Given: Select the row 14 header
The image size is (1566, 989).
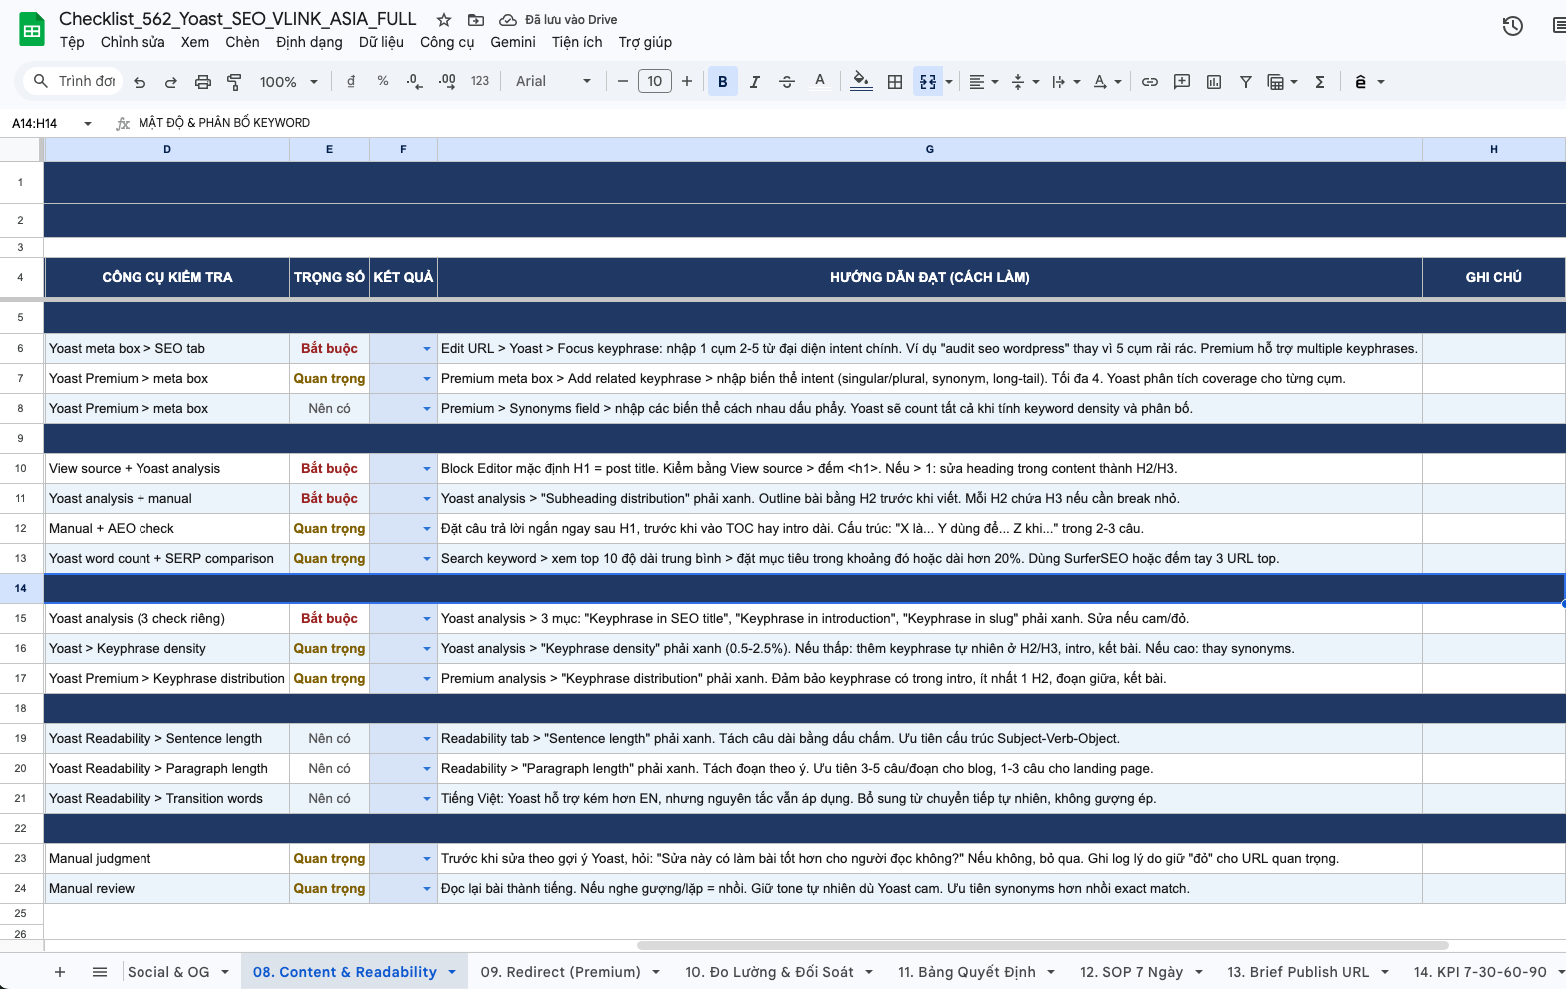Looking at the screenshot, I should tap(20, 588).
